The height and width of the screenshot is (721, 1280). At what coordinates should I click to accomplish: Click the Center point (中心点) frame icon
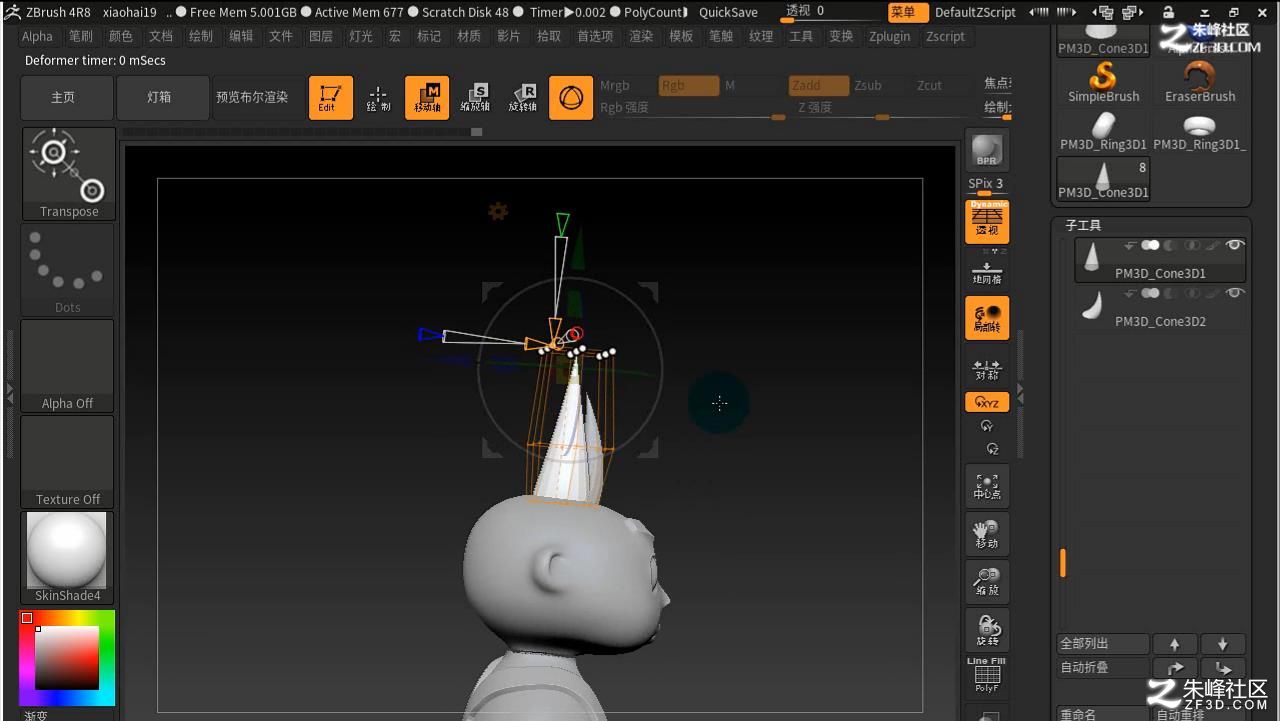tap(987, 485)
